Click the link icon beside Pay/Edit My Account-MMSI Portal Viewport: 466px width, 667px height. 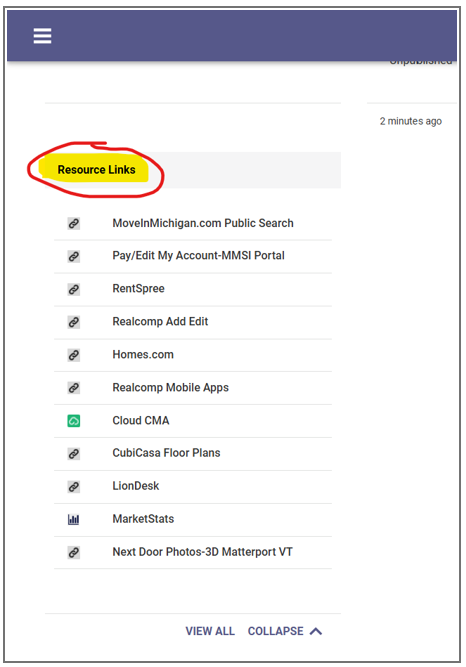(x=74, y=256)
